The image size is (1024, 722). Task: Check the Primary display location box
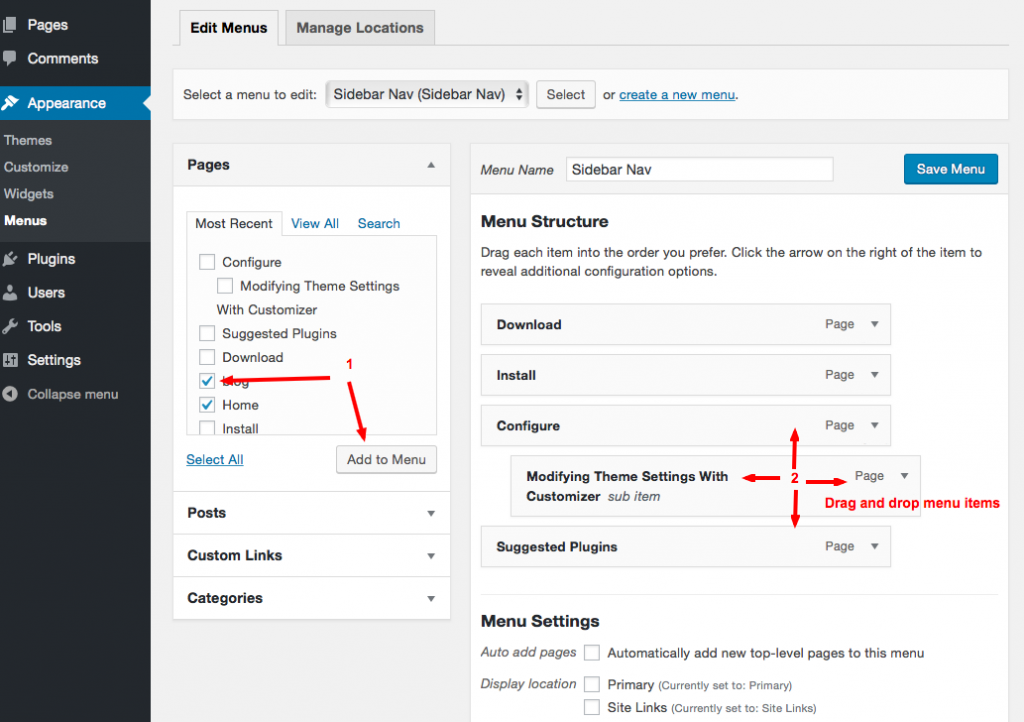coord(592,684)
